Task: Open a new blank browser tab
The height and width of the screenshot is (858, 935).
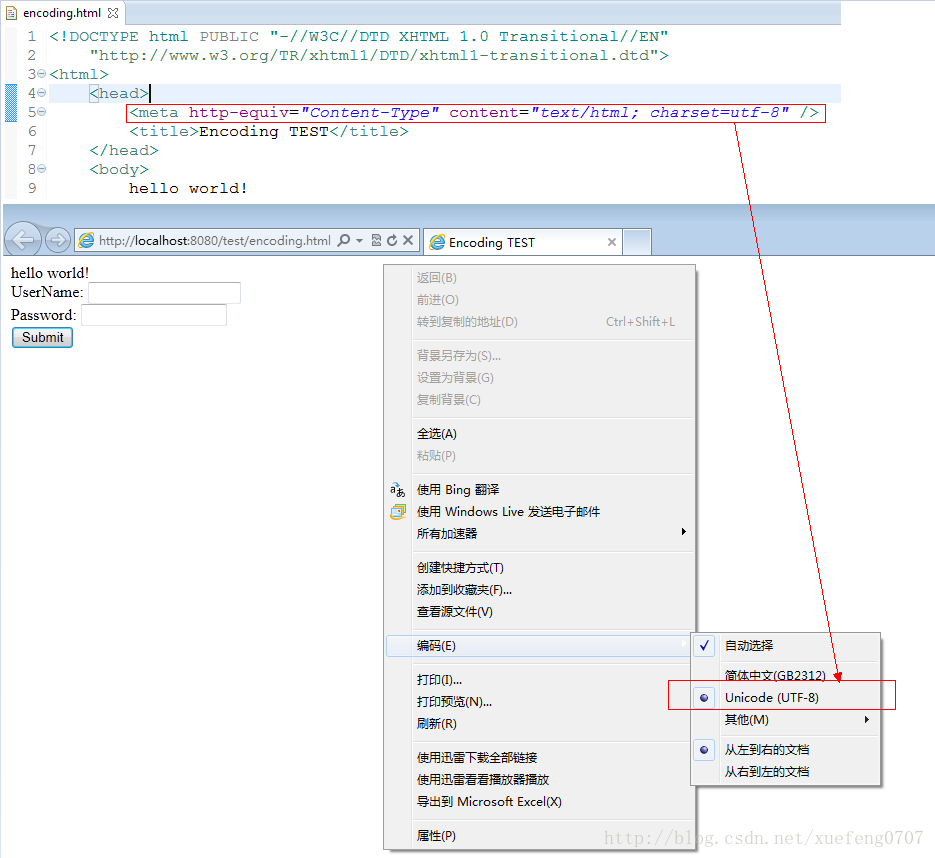Action: (637, 242)
